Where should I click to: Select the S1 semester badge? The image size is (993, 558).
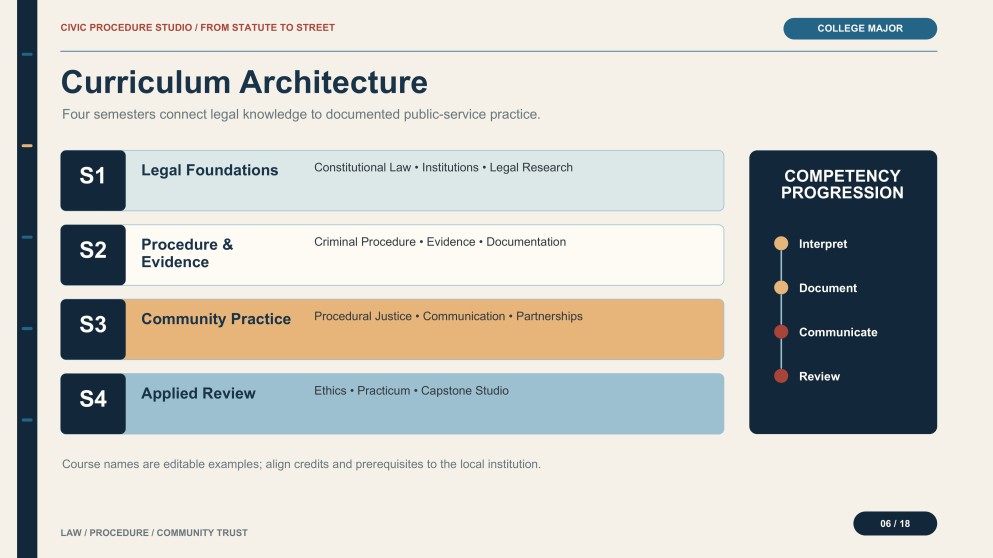93,181
